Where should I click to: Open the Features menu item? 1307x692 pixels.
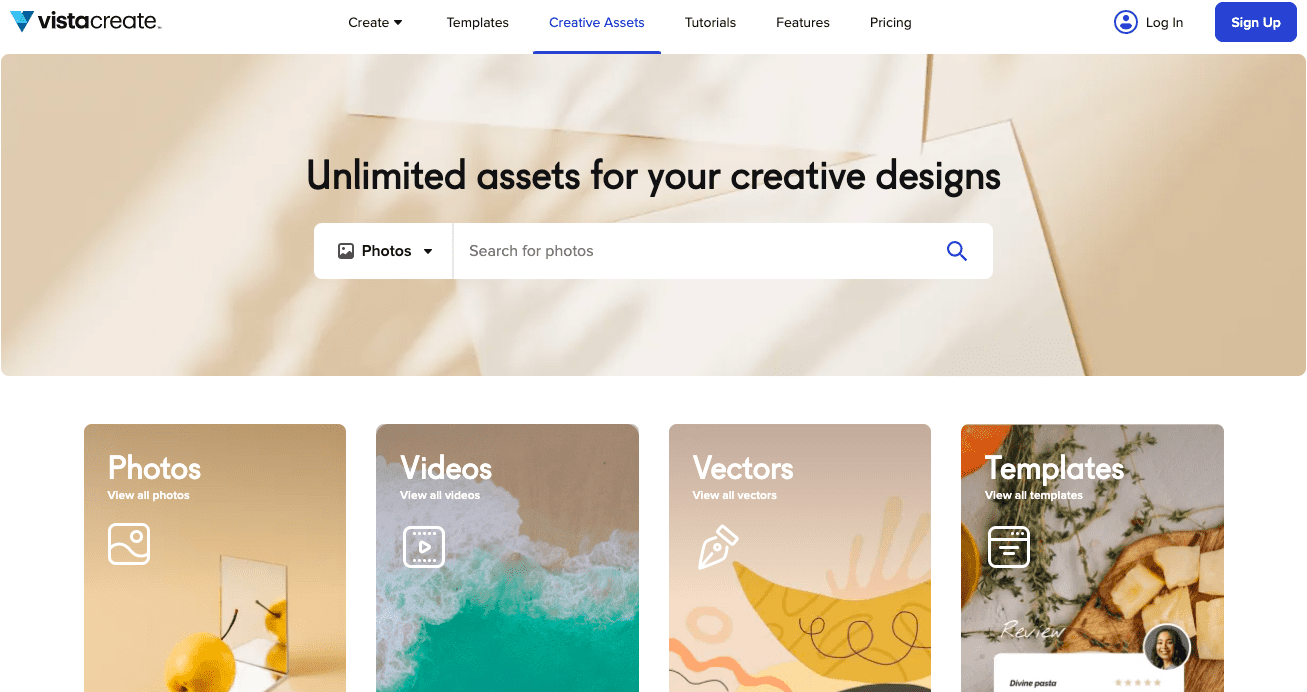click(x=803, y=22)
